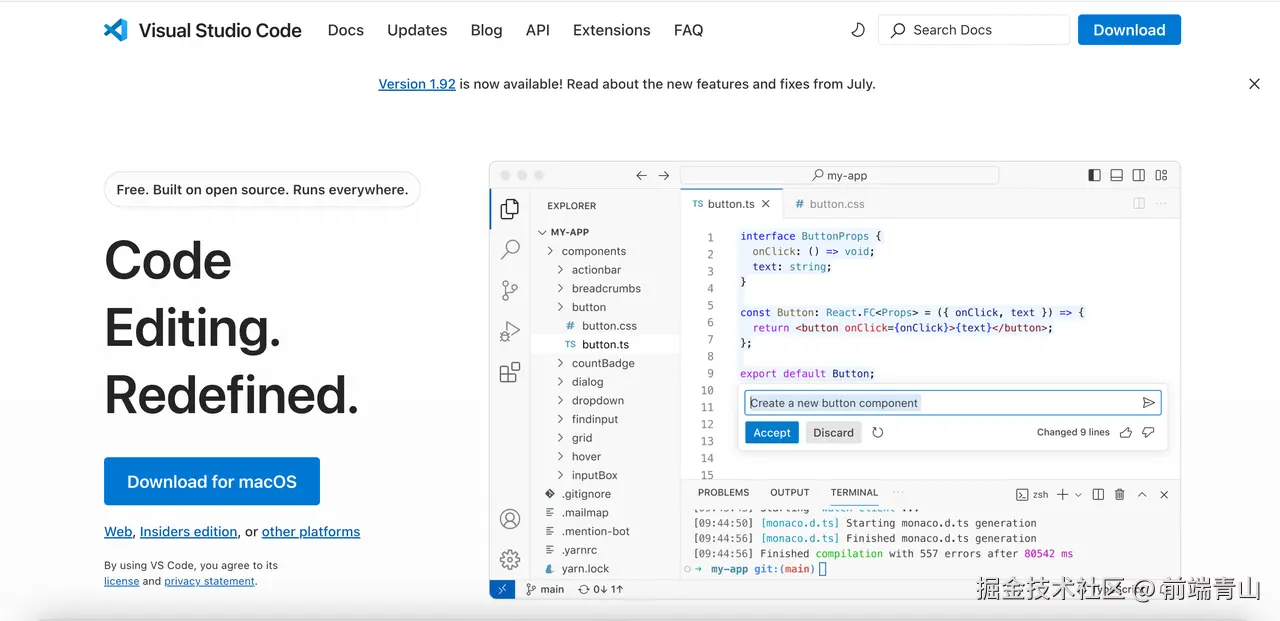This screenshot has width=1280, height=621.
Task: Open the Insiders edition link
Action: tap(189, 532)
